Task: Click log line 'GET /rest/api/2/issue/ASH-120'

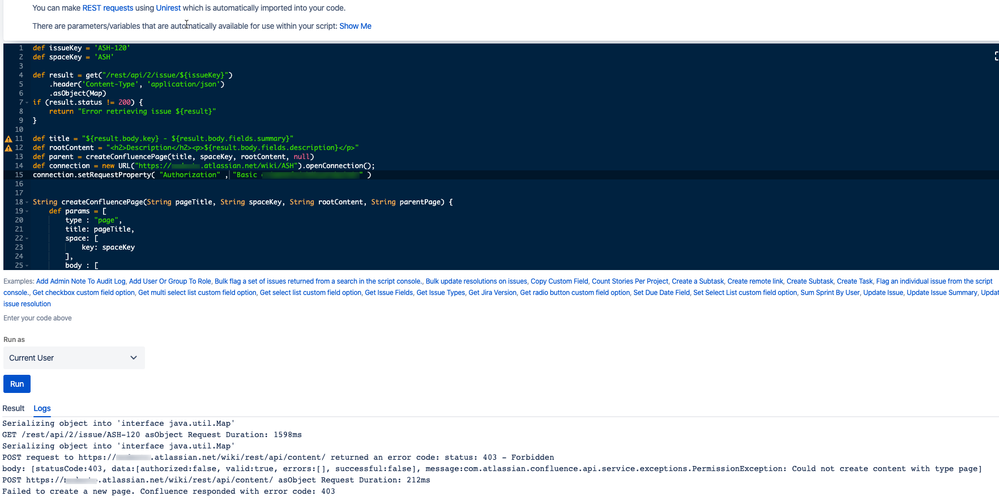Action: (x=152, y=434)
